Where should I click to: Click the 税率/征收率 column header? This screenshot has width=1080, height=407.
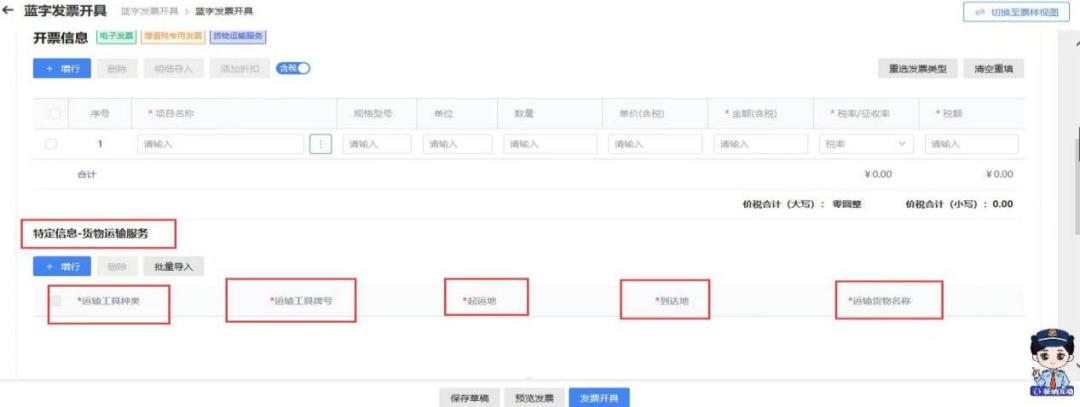860,114
